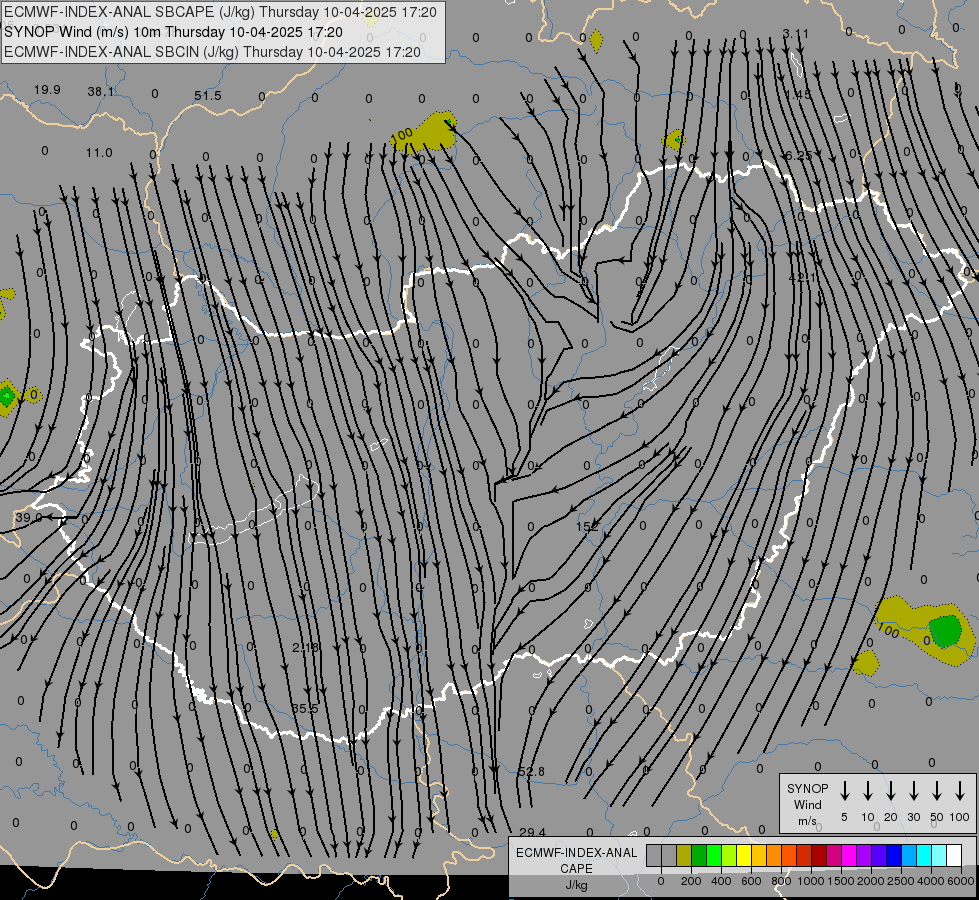Viewport: 979px width, 900px height.
Task: Click the SBCIN title line in header box
Action: pos(212,52)
